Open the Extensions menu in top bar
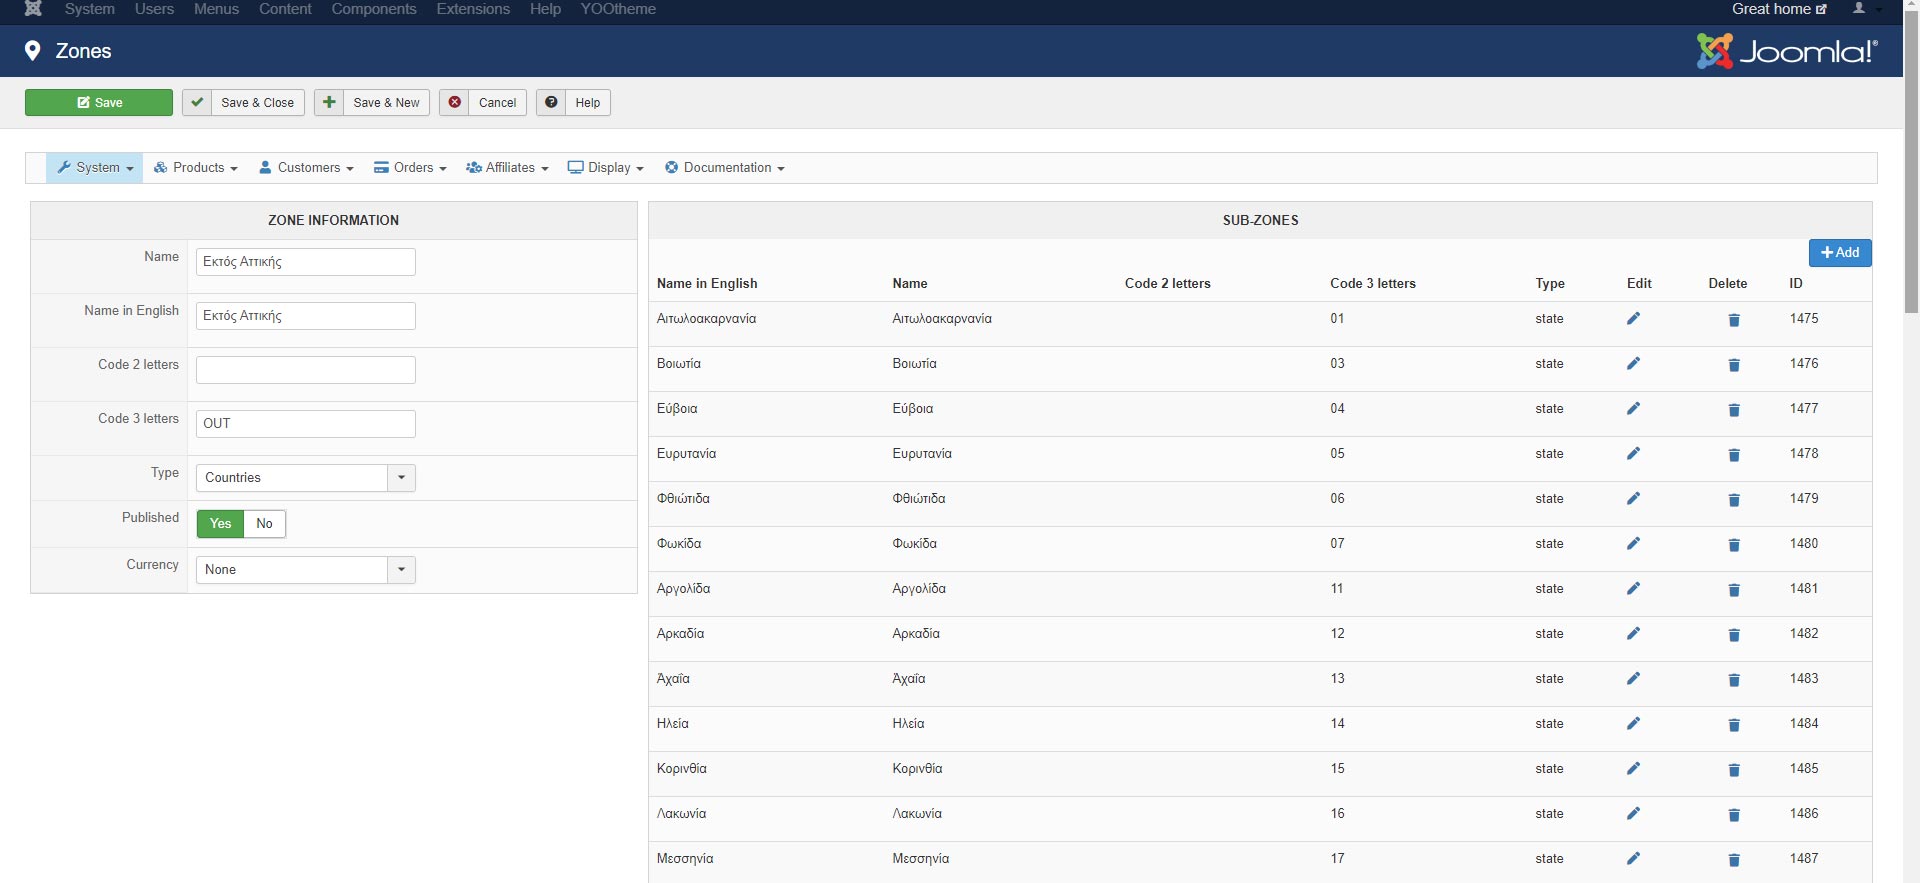The image size is (1920, 883). [473, 9]
